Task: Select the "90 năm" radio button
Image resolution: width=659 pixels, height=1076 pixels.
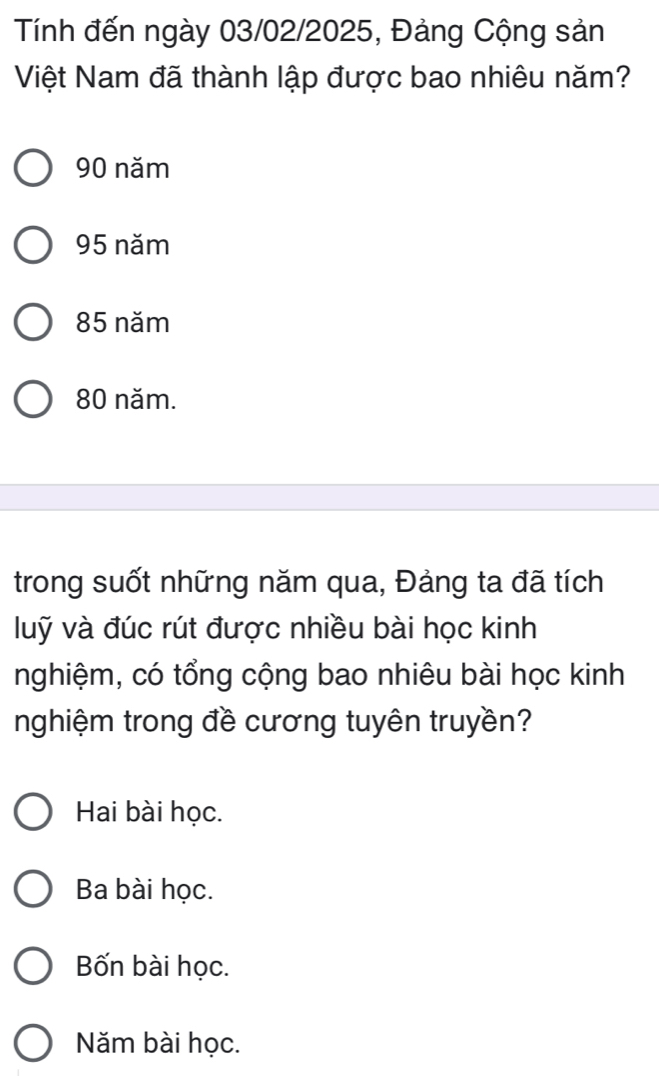Action: [36, 169]
